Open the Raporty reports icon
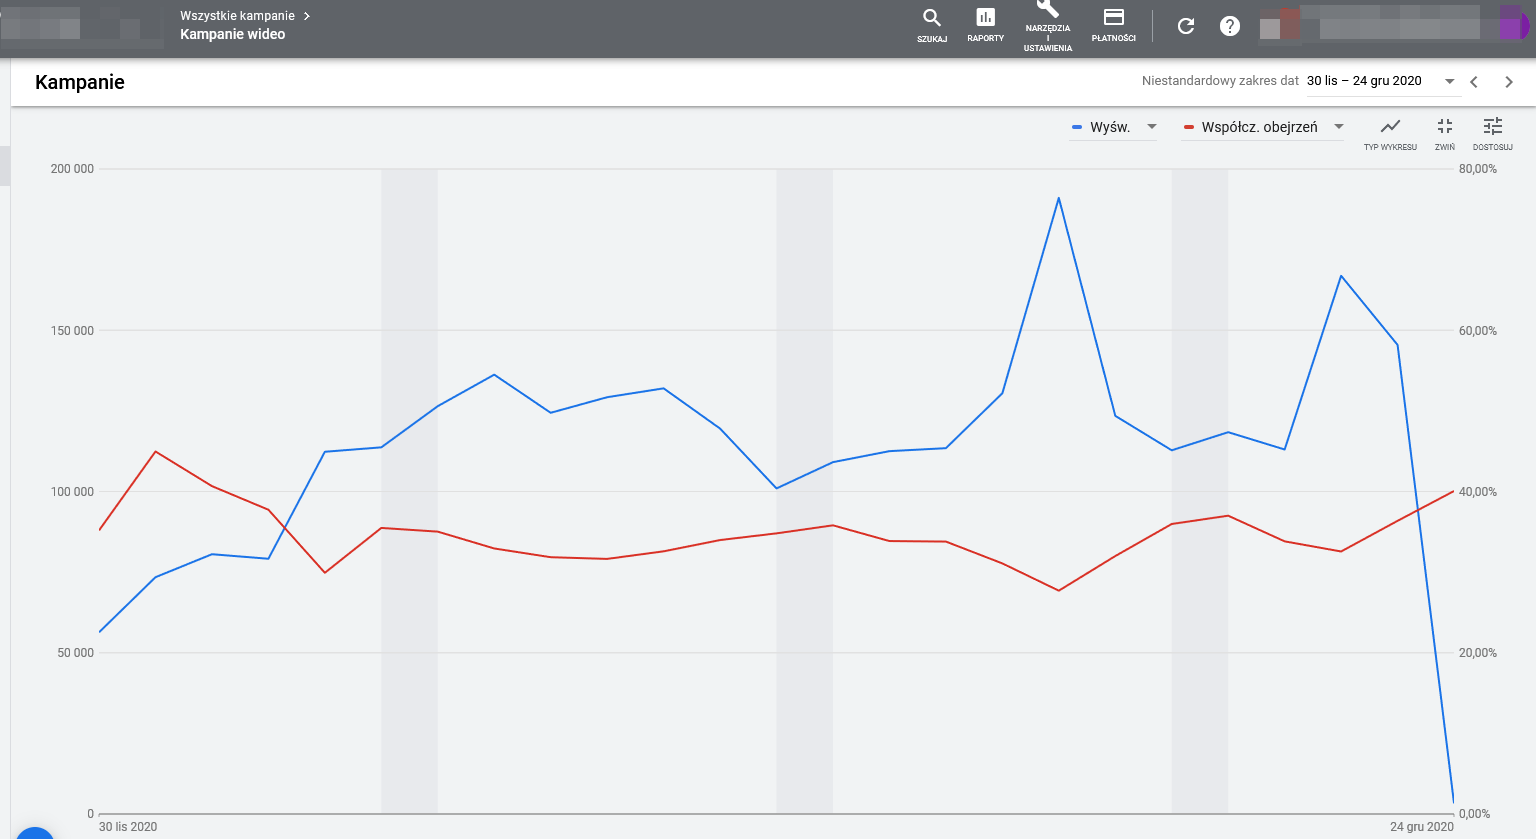1536x839 pixels. (x=985, y=25)
